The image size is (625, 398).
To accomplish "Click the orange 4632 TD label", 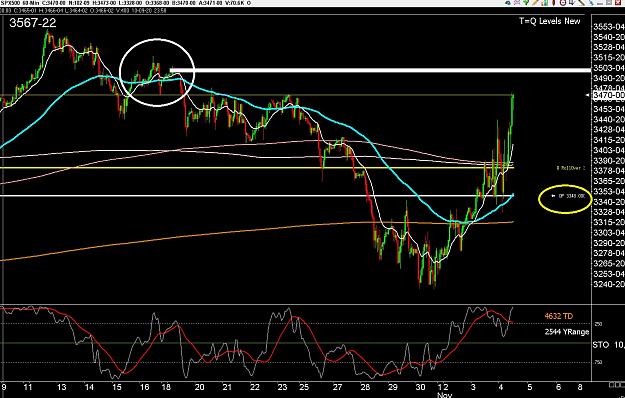I will (x=558, y=316).
